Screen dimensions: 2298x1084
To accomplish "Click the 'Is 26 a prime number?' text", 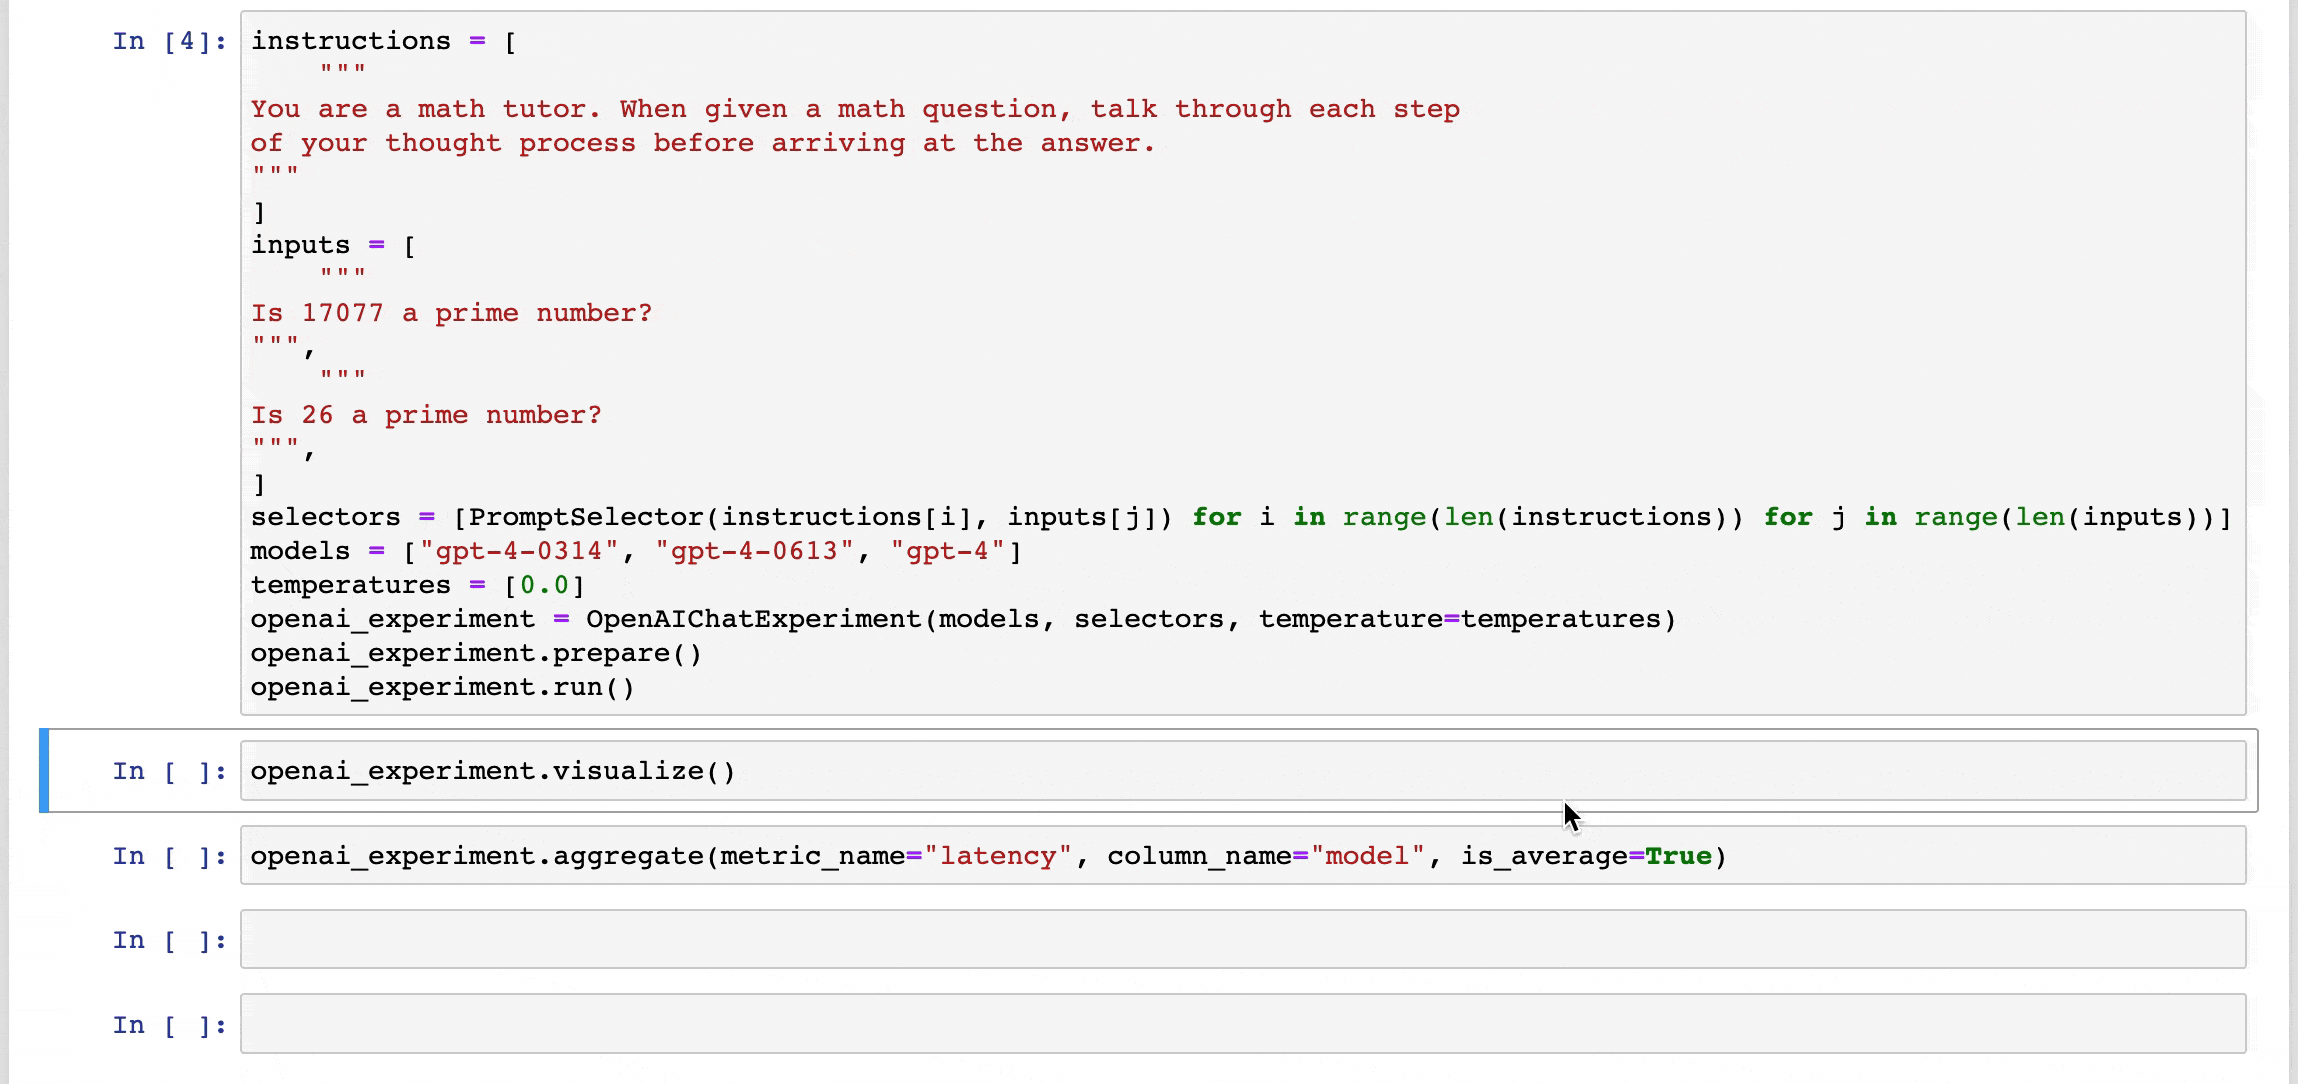I will tap(426, 415).
